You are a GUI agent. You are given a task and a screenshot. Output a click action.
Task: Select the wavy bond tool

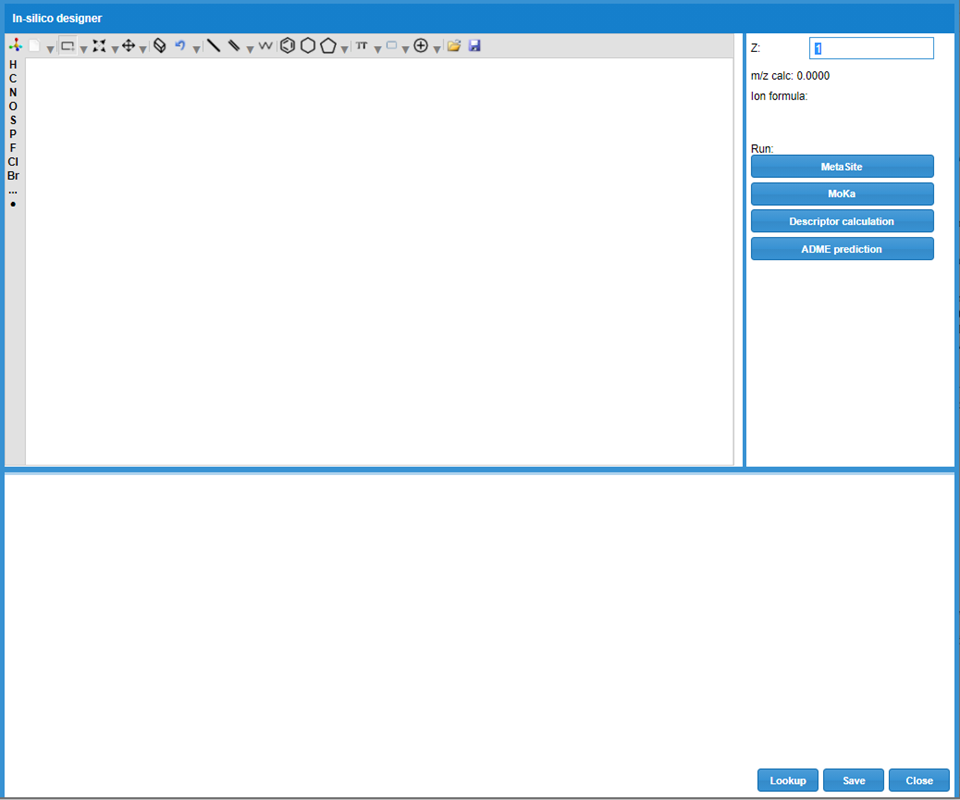click(263, 45)
